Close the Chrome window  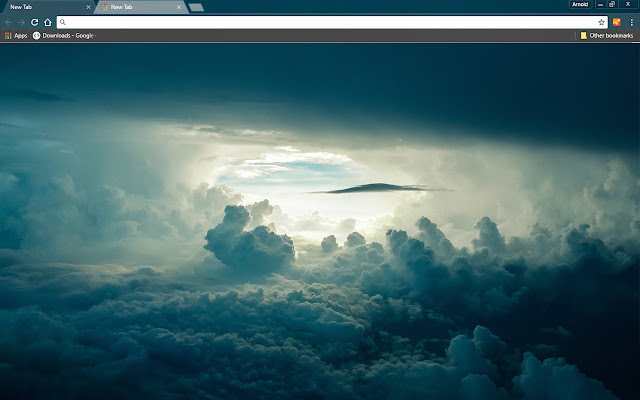(x=628, y=4)
